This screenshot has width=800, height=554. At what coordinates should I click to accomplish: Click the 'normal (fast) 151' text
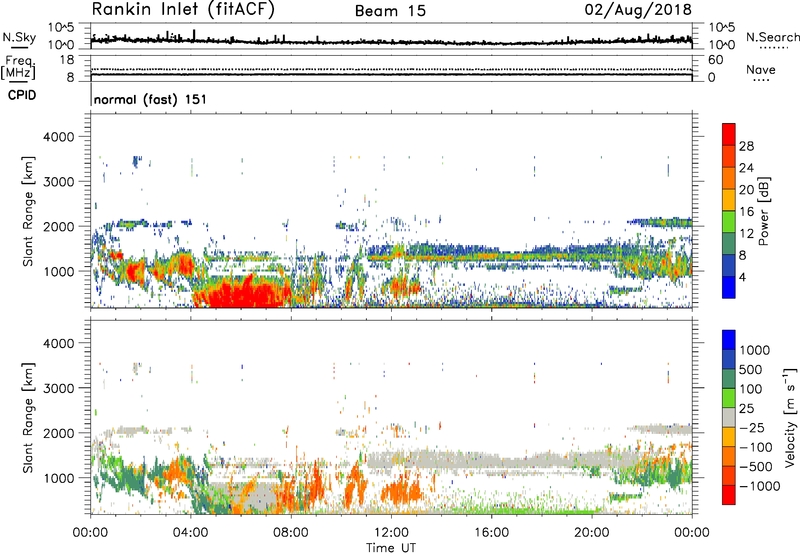pyautogui.click(x=151, y=99)
